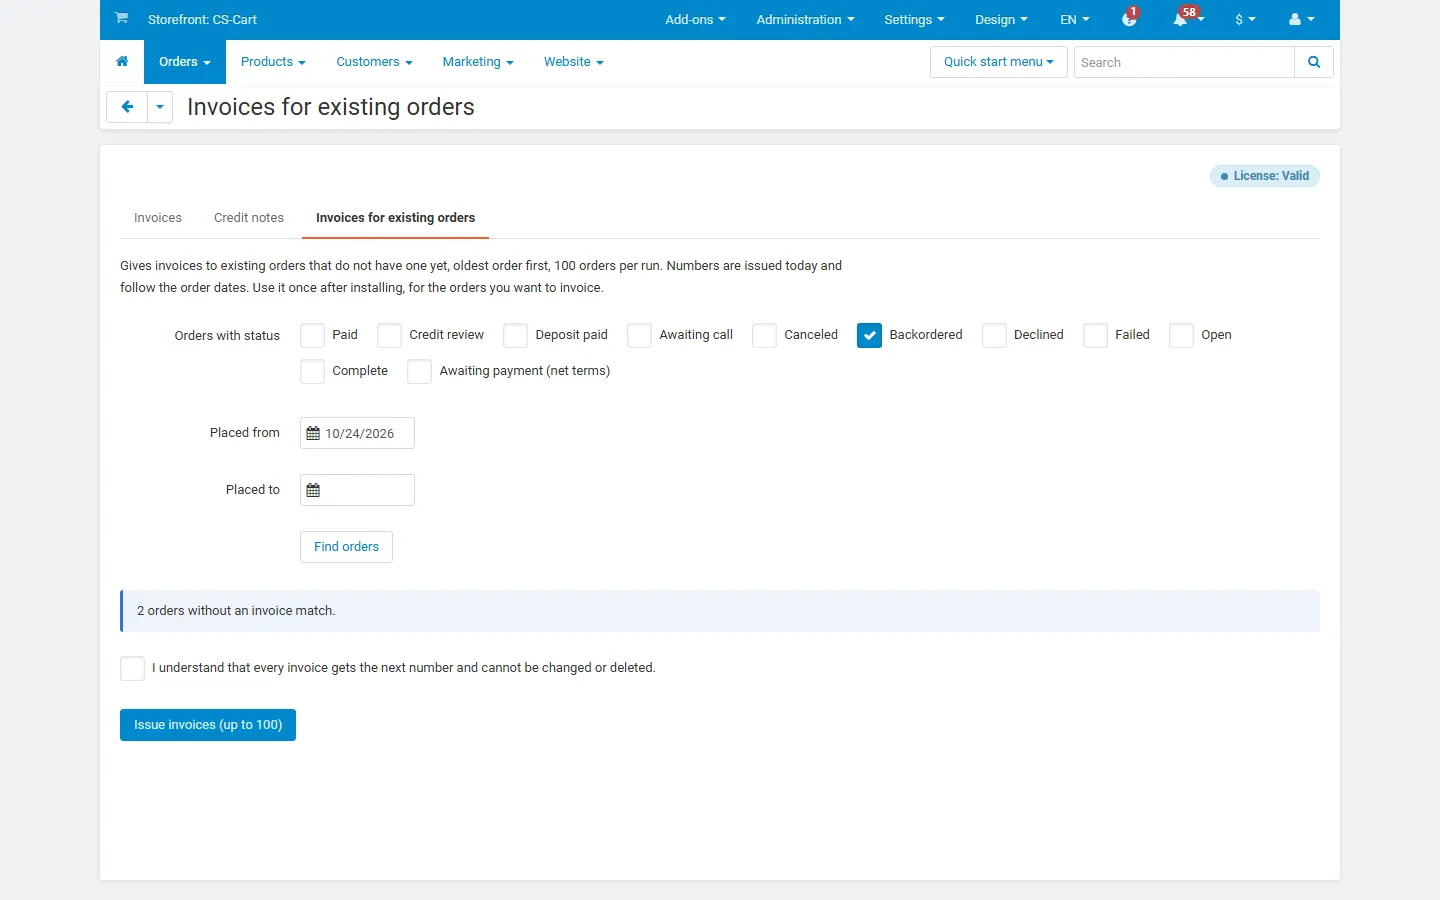The width and height of the screenshot is (1440, 900).
Task: Open the Marketing menu
Action: 478,62
